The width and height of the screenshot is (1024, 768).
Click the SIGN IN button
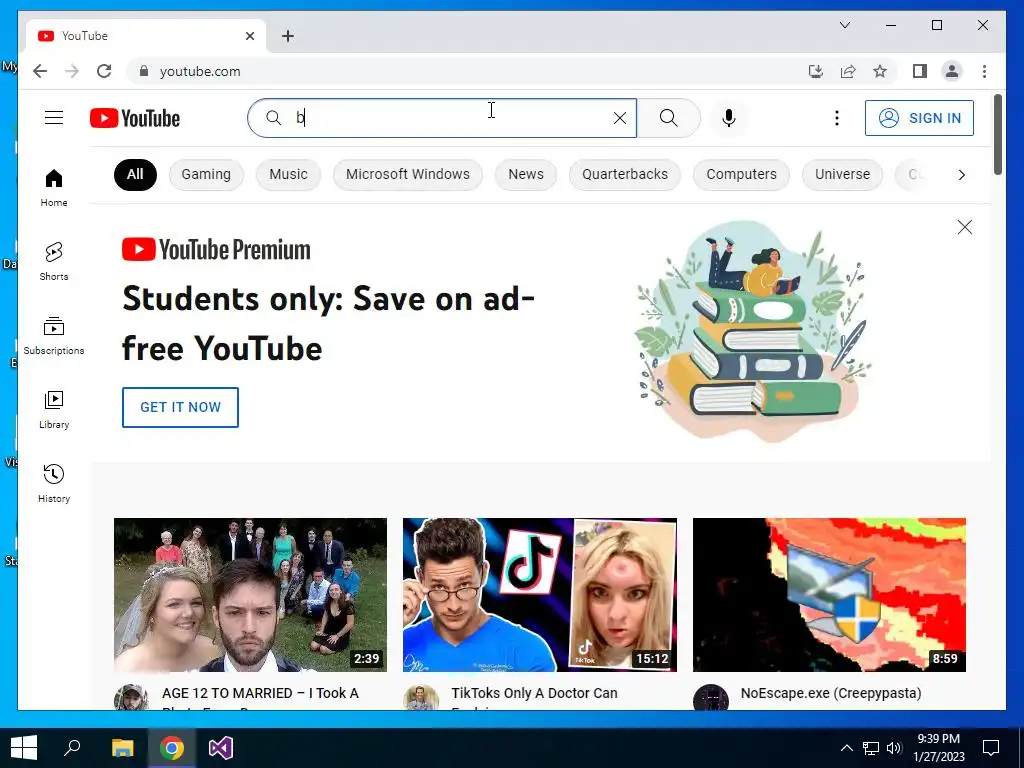pos(919,118)
